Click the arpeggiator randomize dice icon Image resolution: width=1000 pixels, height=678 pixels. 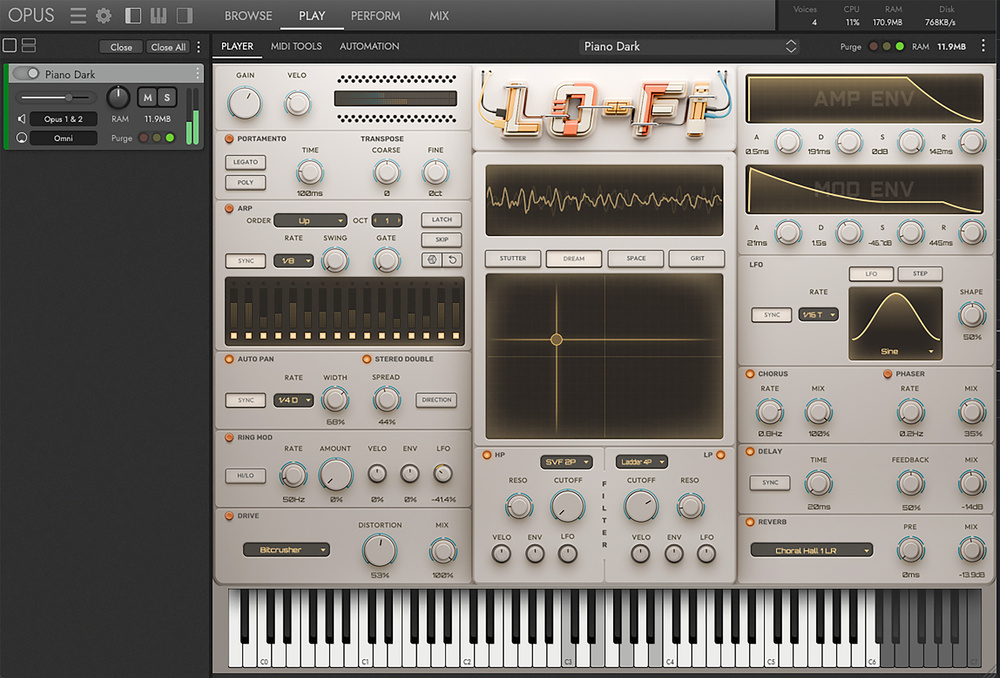432,260
